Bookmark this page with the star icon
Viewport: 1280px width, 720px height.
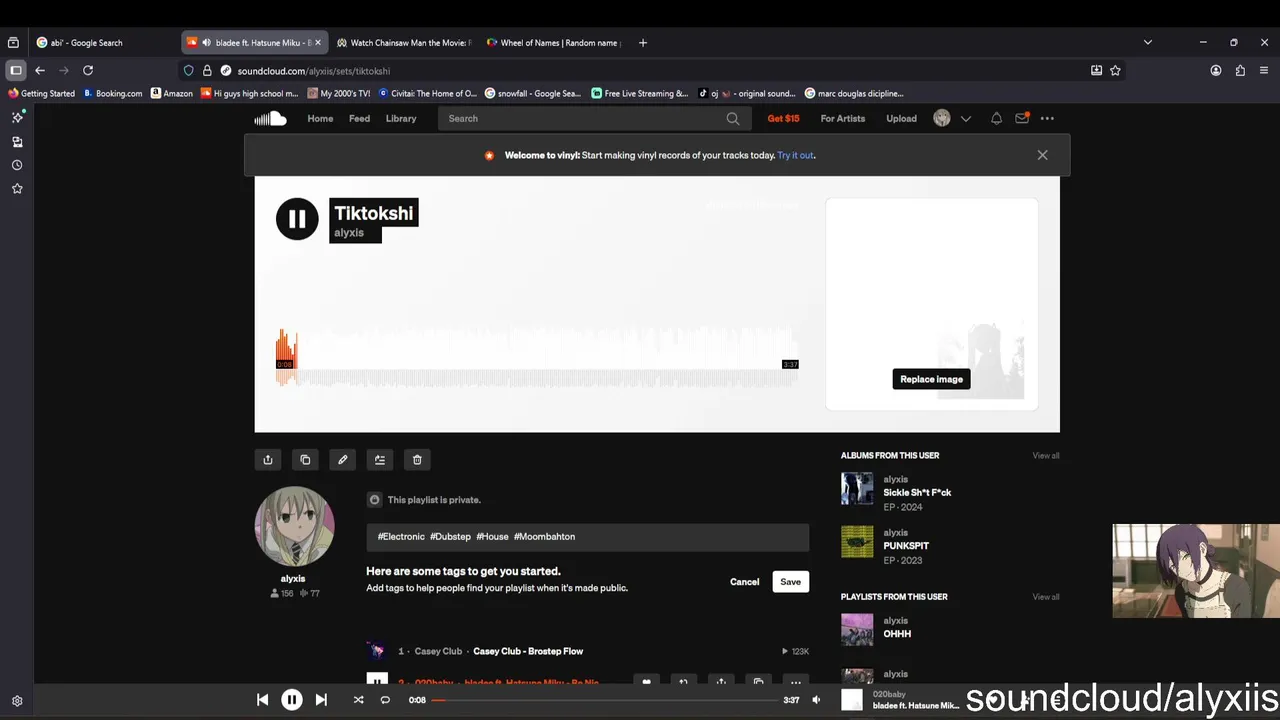click(1115, 71)
